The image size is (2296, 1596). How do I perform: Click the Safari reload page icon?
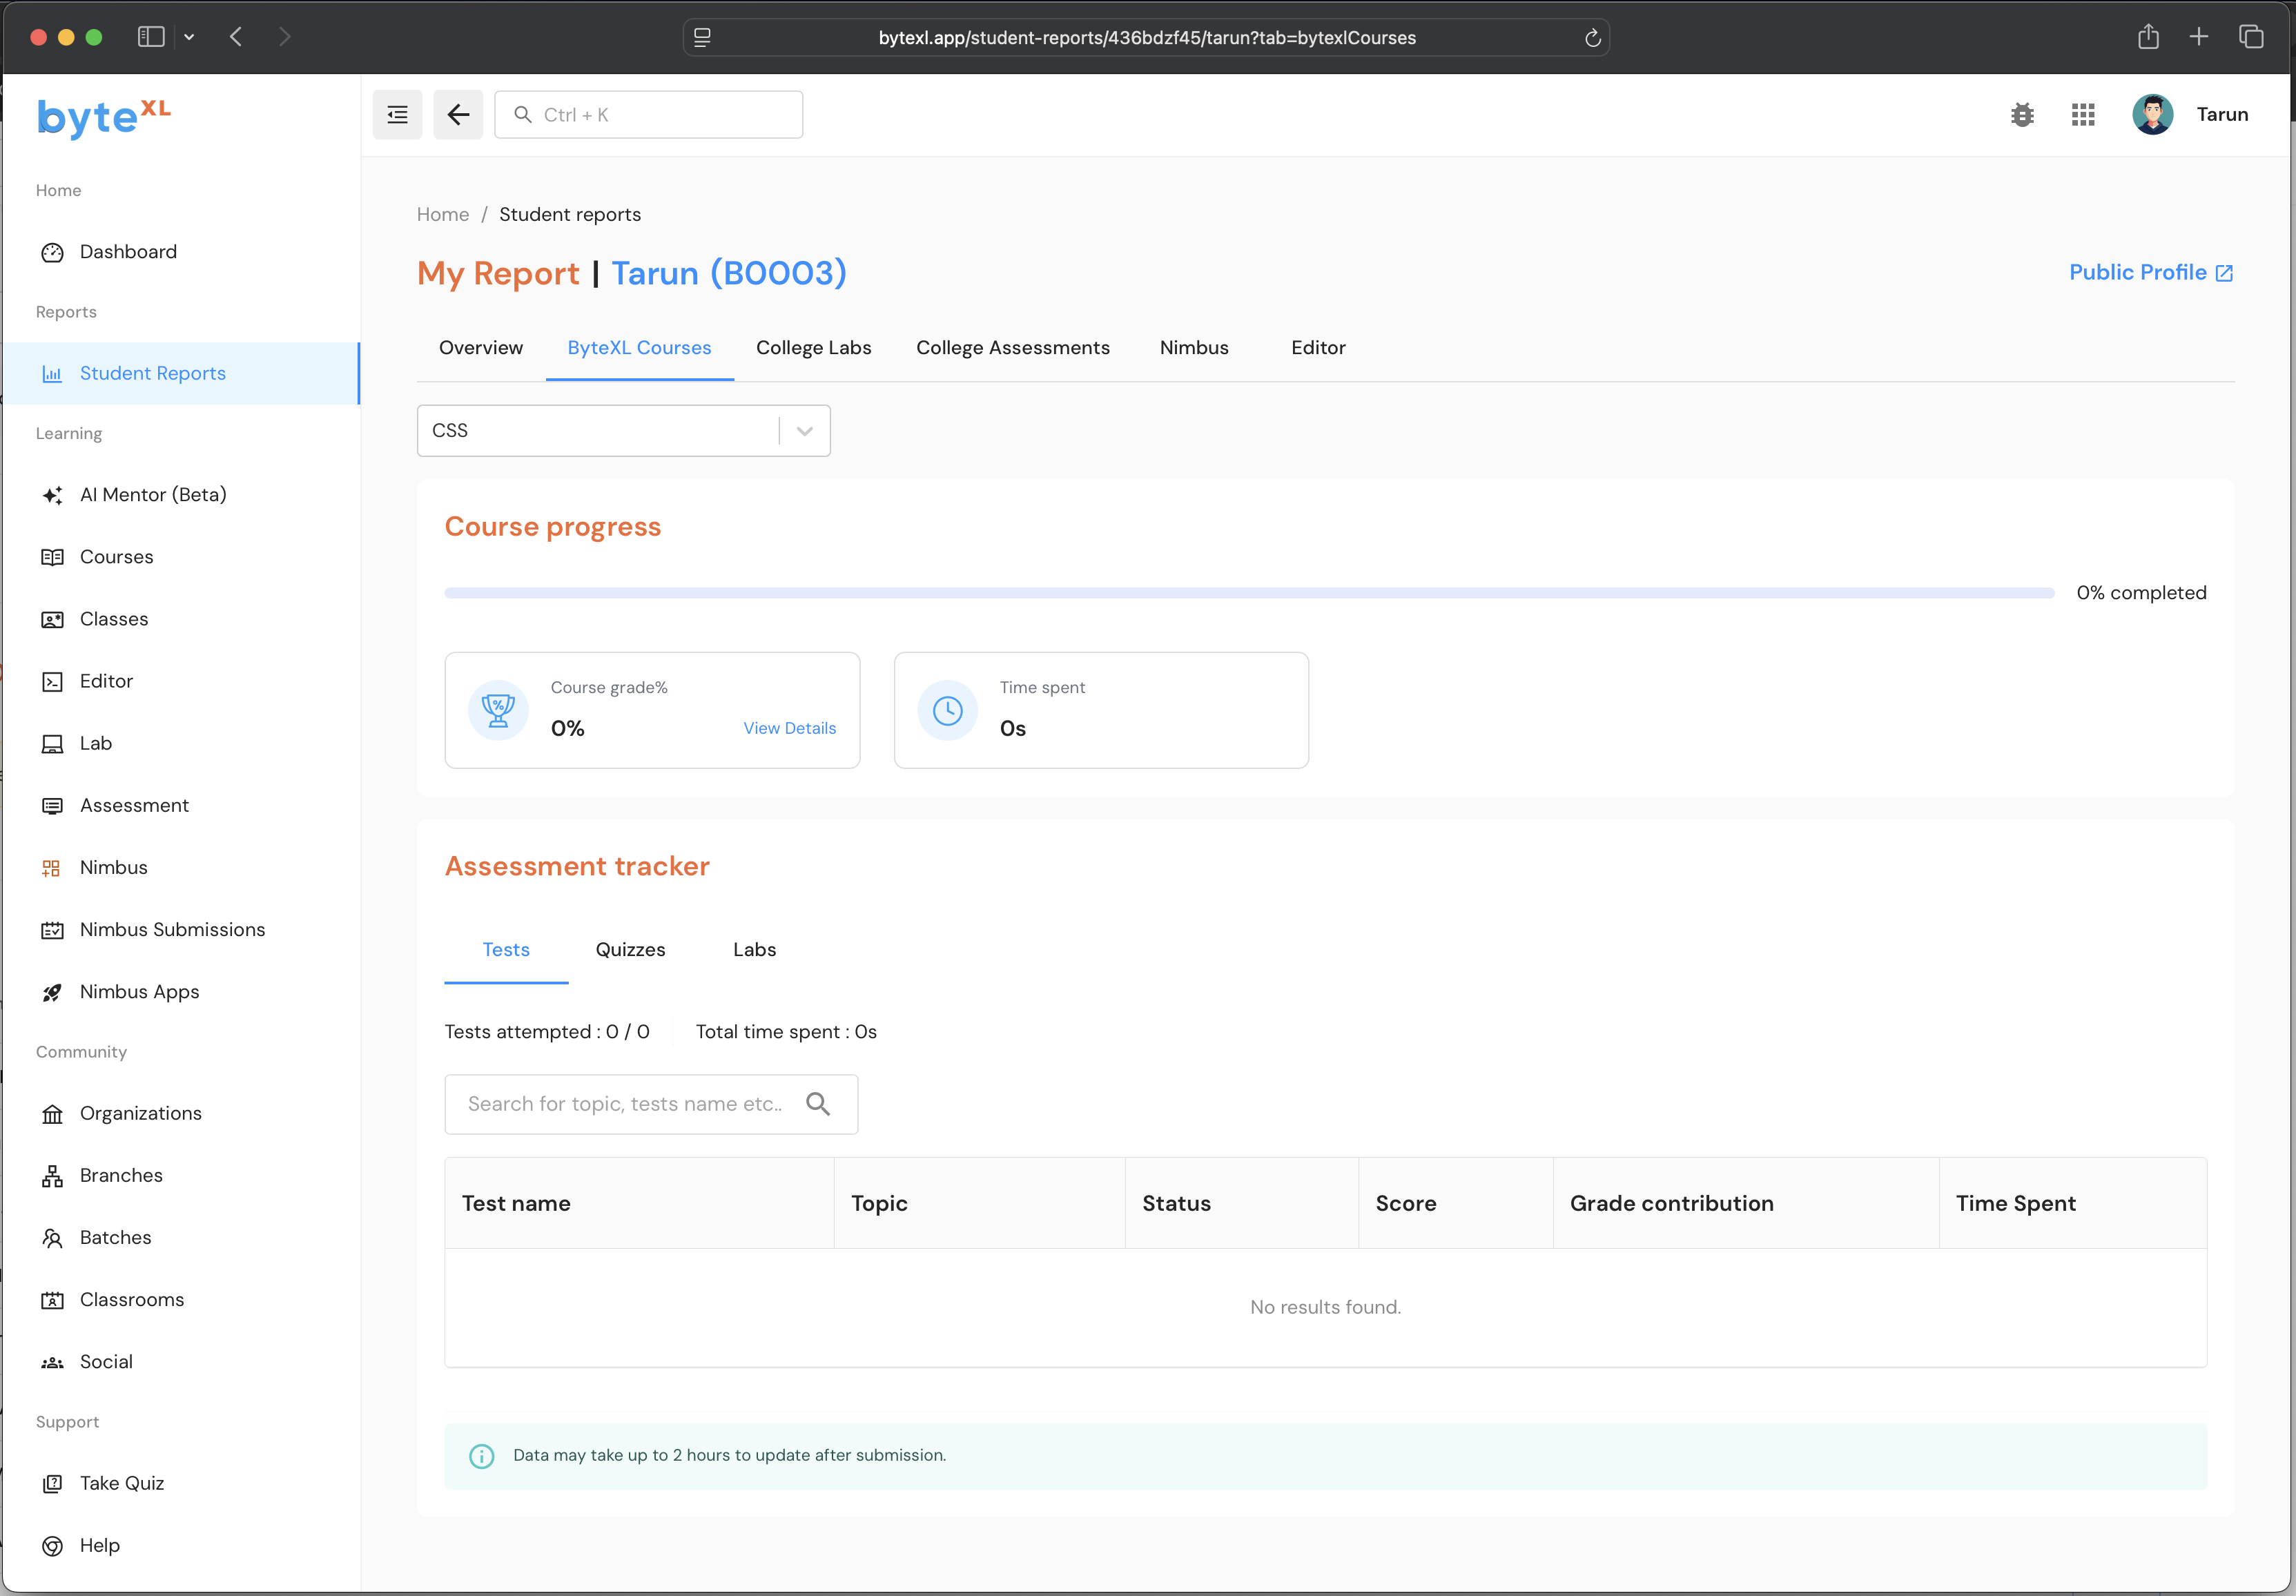1593,38
